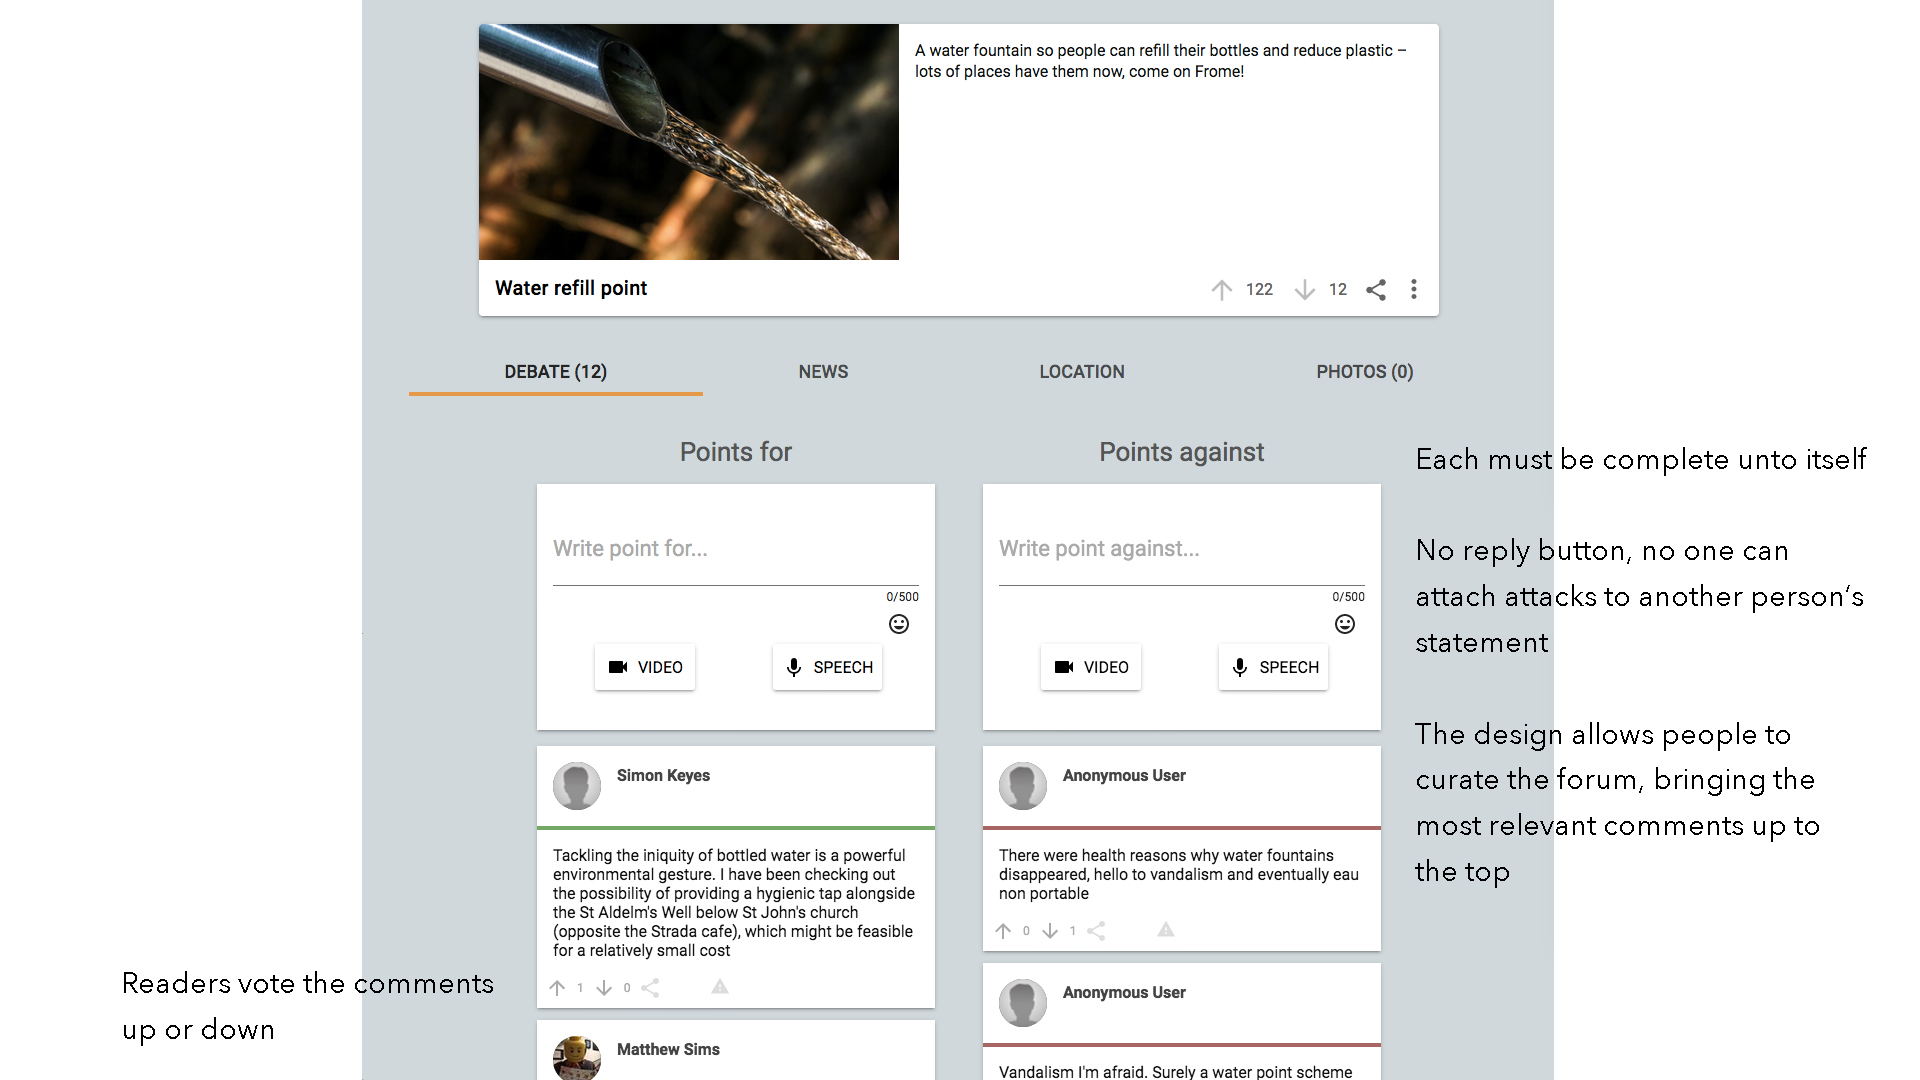Click the emoji icon in Points for input

click(x=898, y=624)
